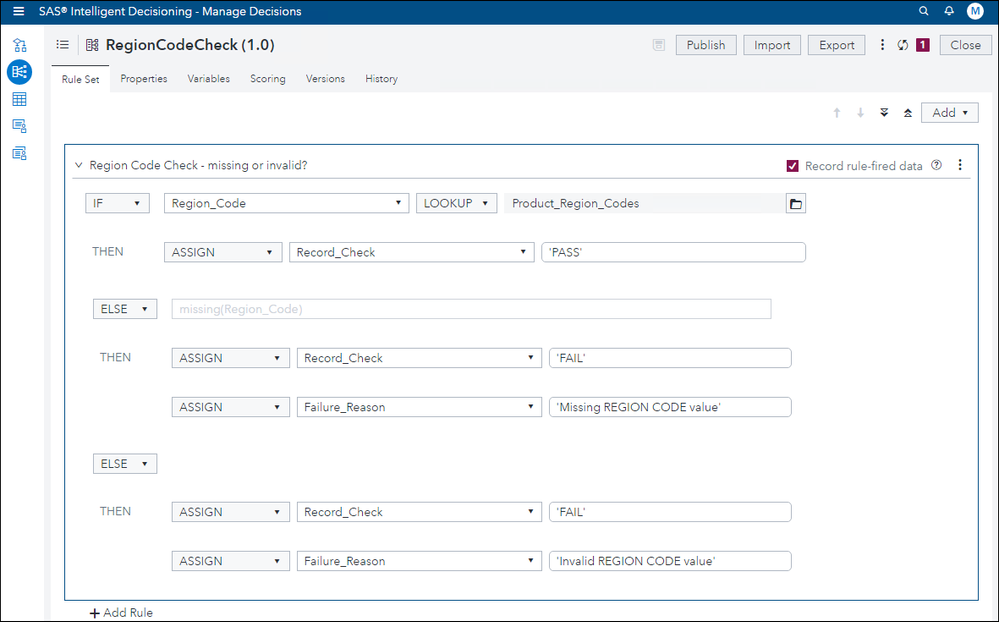Click the Add Rule link
The image size is (999, 622).
click(x=121, y=613)
